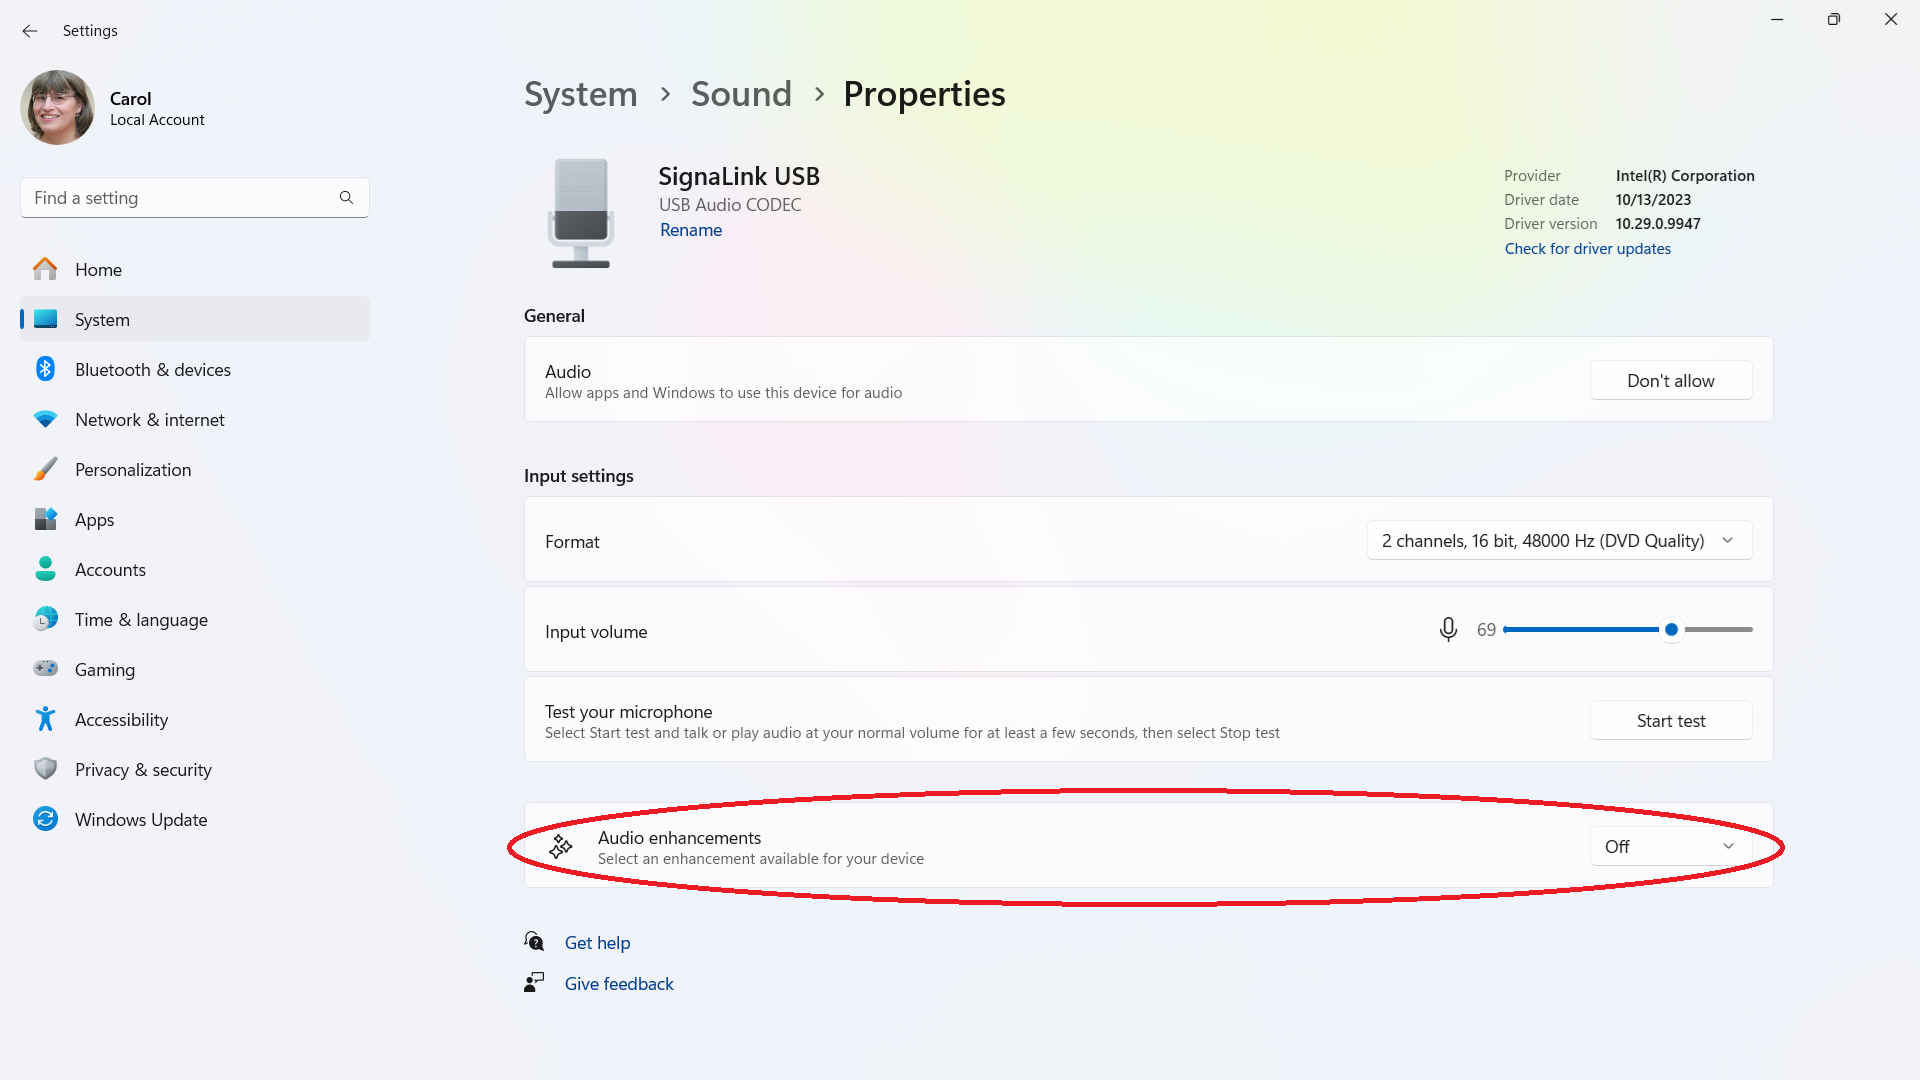The height and width of the screenshot is (1080, 1920).
Task: Open Accounts settings
Action: point(110,569)
